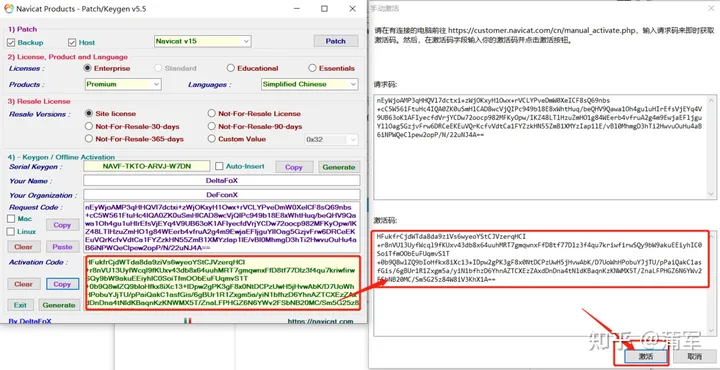Select the Custom Value radio button
Image resolution: width=720 pixels, height=370 pixels.
(x=211, y=138)
